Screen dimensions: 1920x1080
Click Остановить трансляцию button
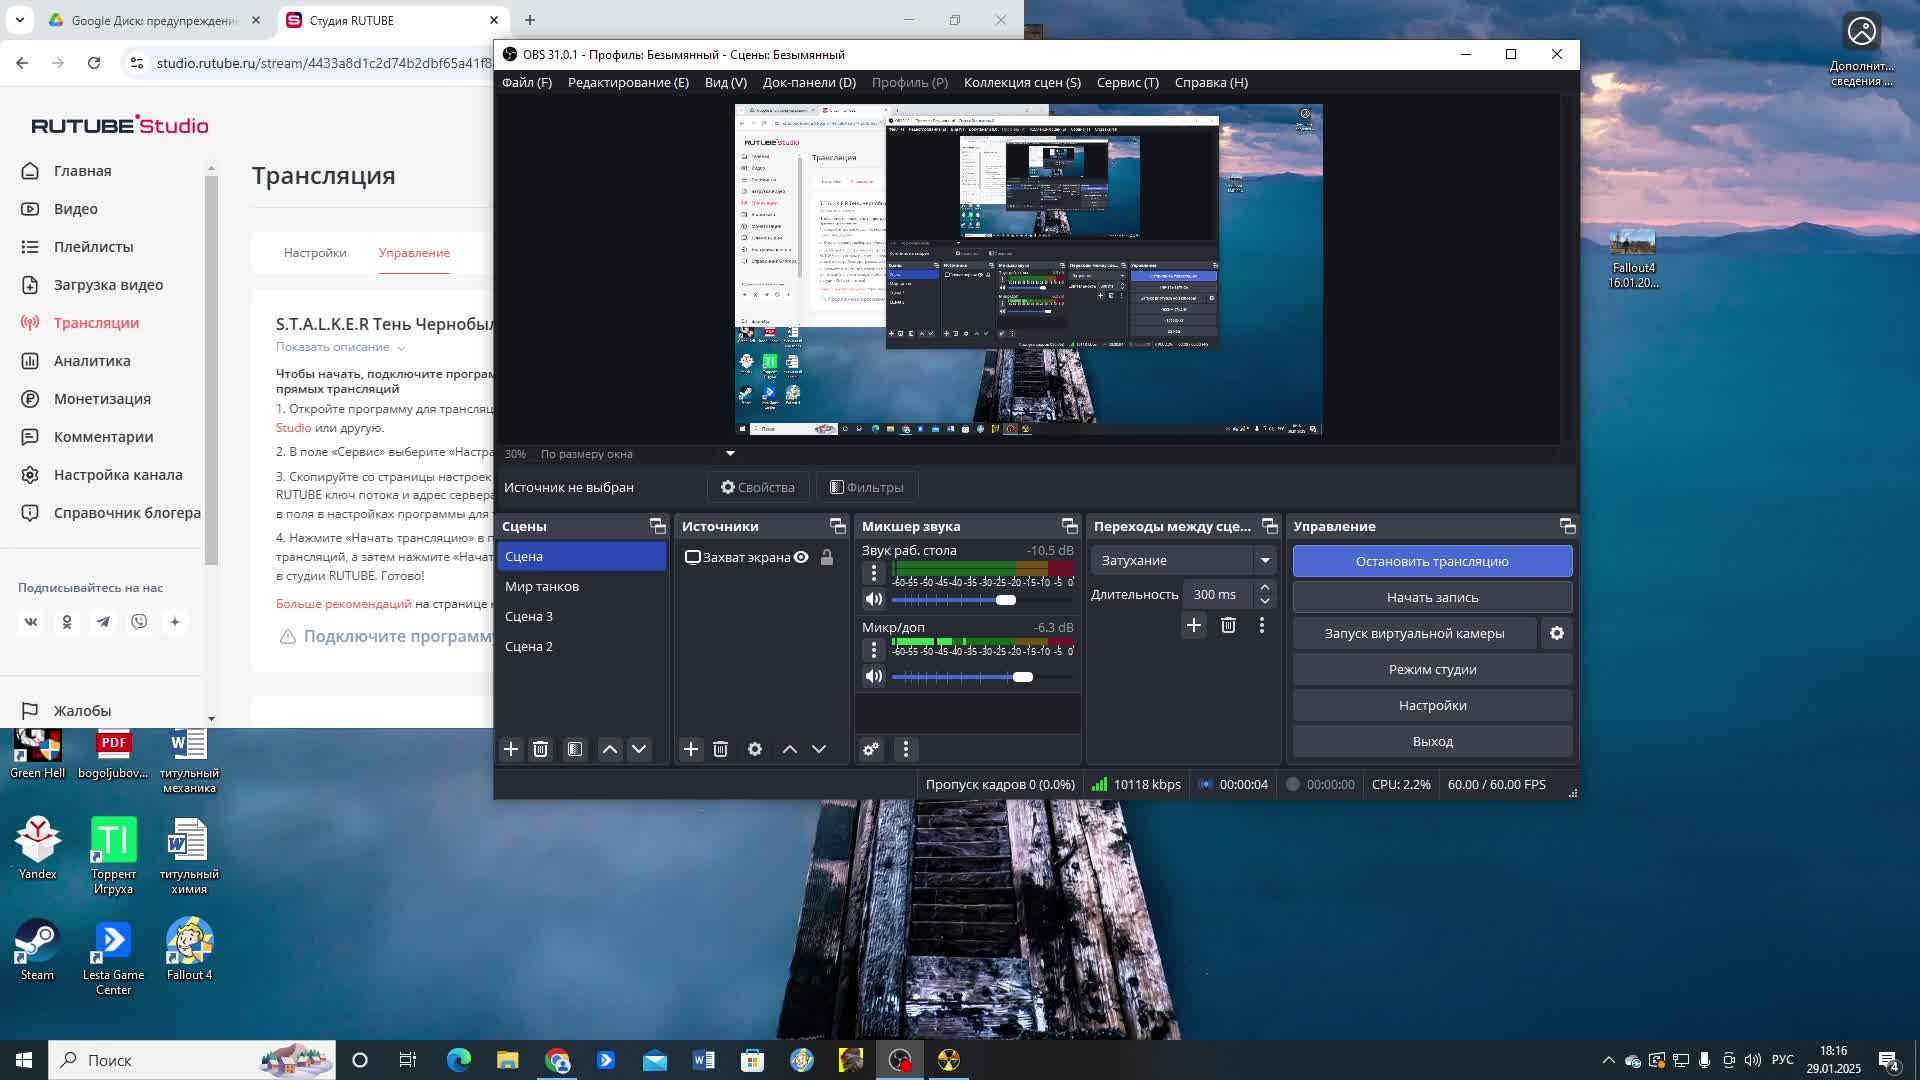click(x=1432, y=561)
